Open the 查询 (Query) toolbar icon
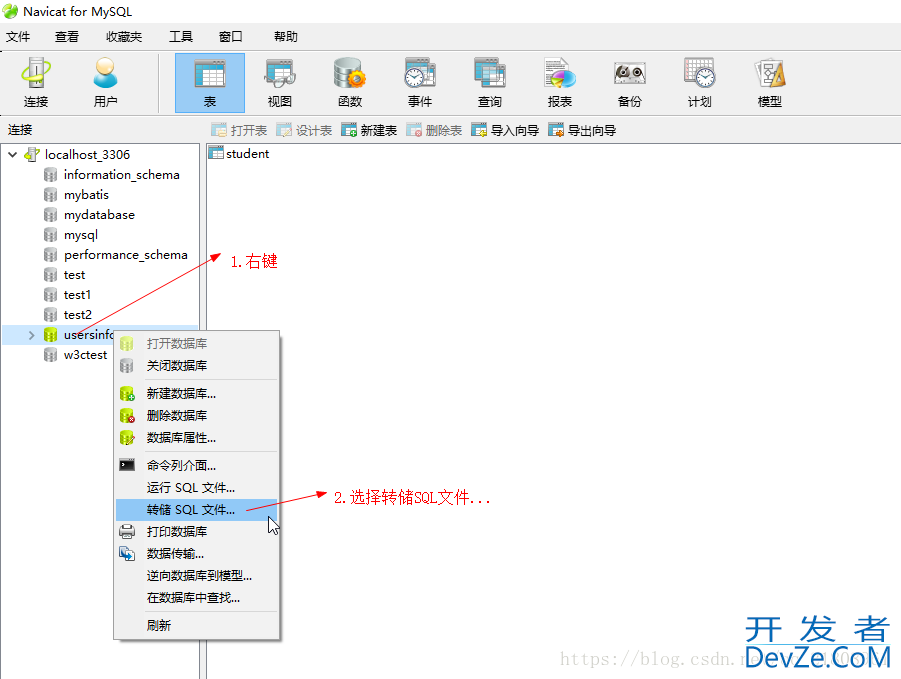901x679 pixels. pos(489,82)
